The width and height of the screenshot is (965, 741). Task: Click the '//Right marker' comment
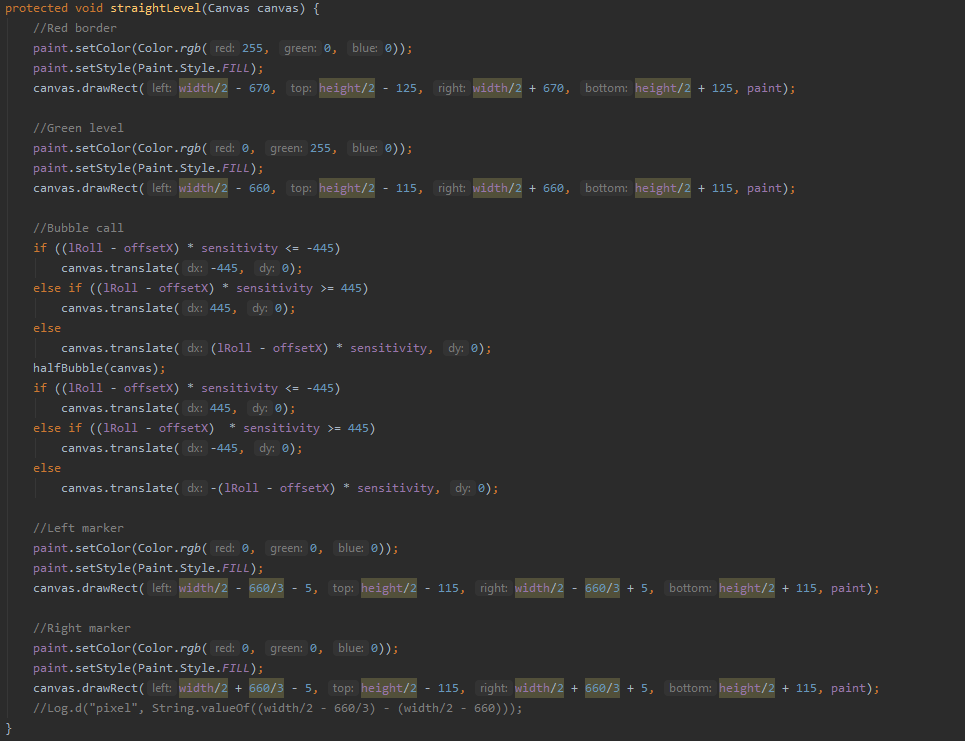82,628
